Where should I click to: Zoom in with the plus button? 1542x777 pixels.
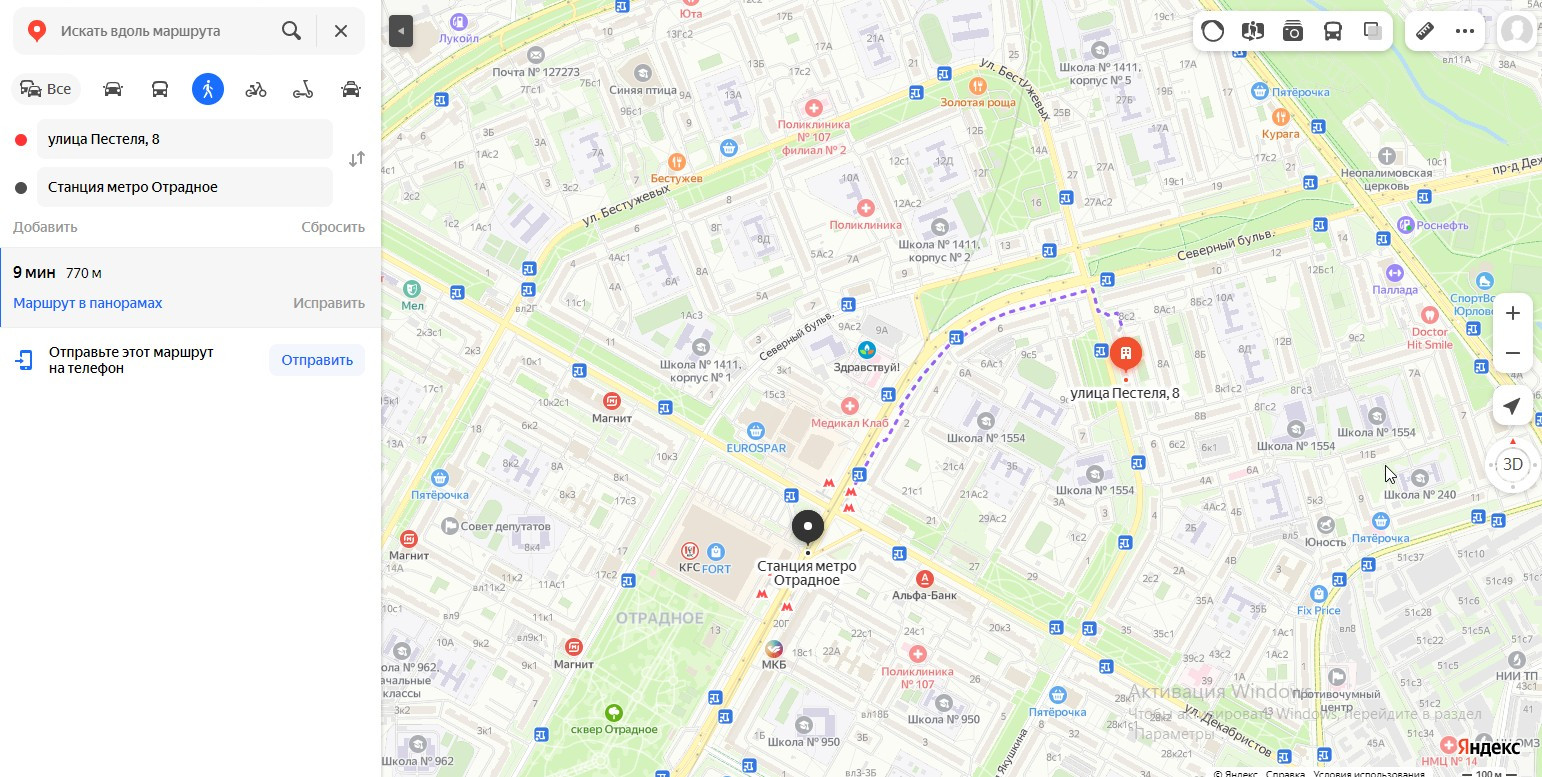click(x=1513, y=313)
